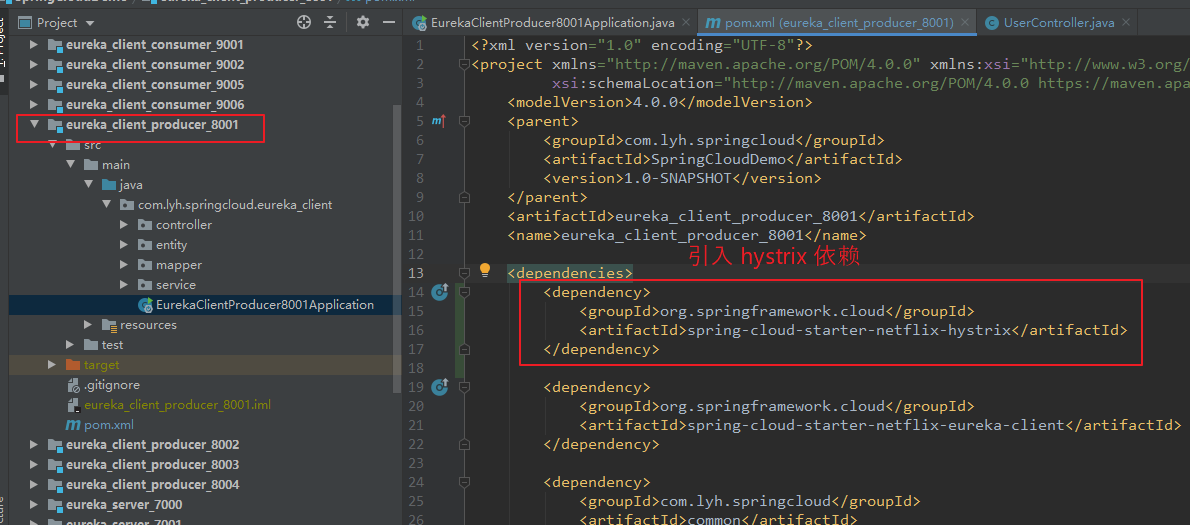Close the pom.xml editor tab

[967, 23]
